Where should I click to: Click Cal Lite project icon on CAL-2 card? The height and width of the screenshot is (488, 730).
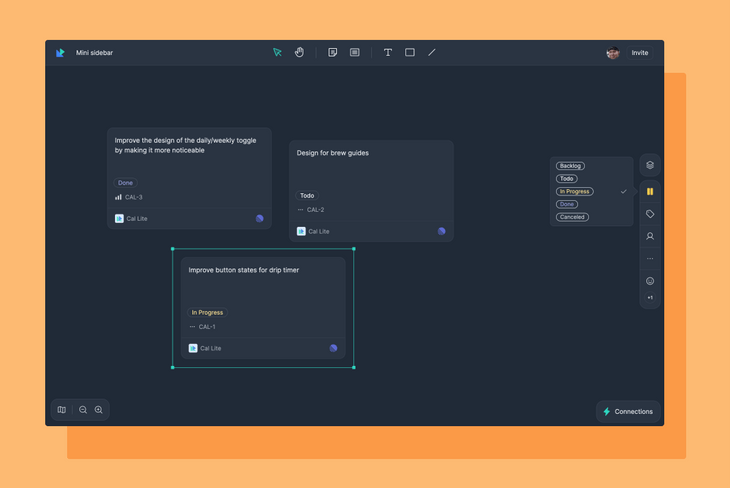pos(301,231)
